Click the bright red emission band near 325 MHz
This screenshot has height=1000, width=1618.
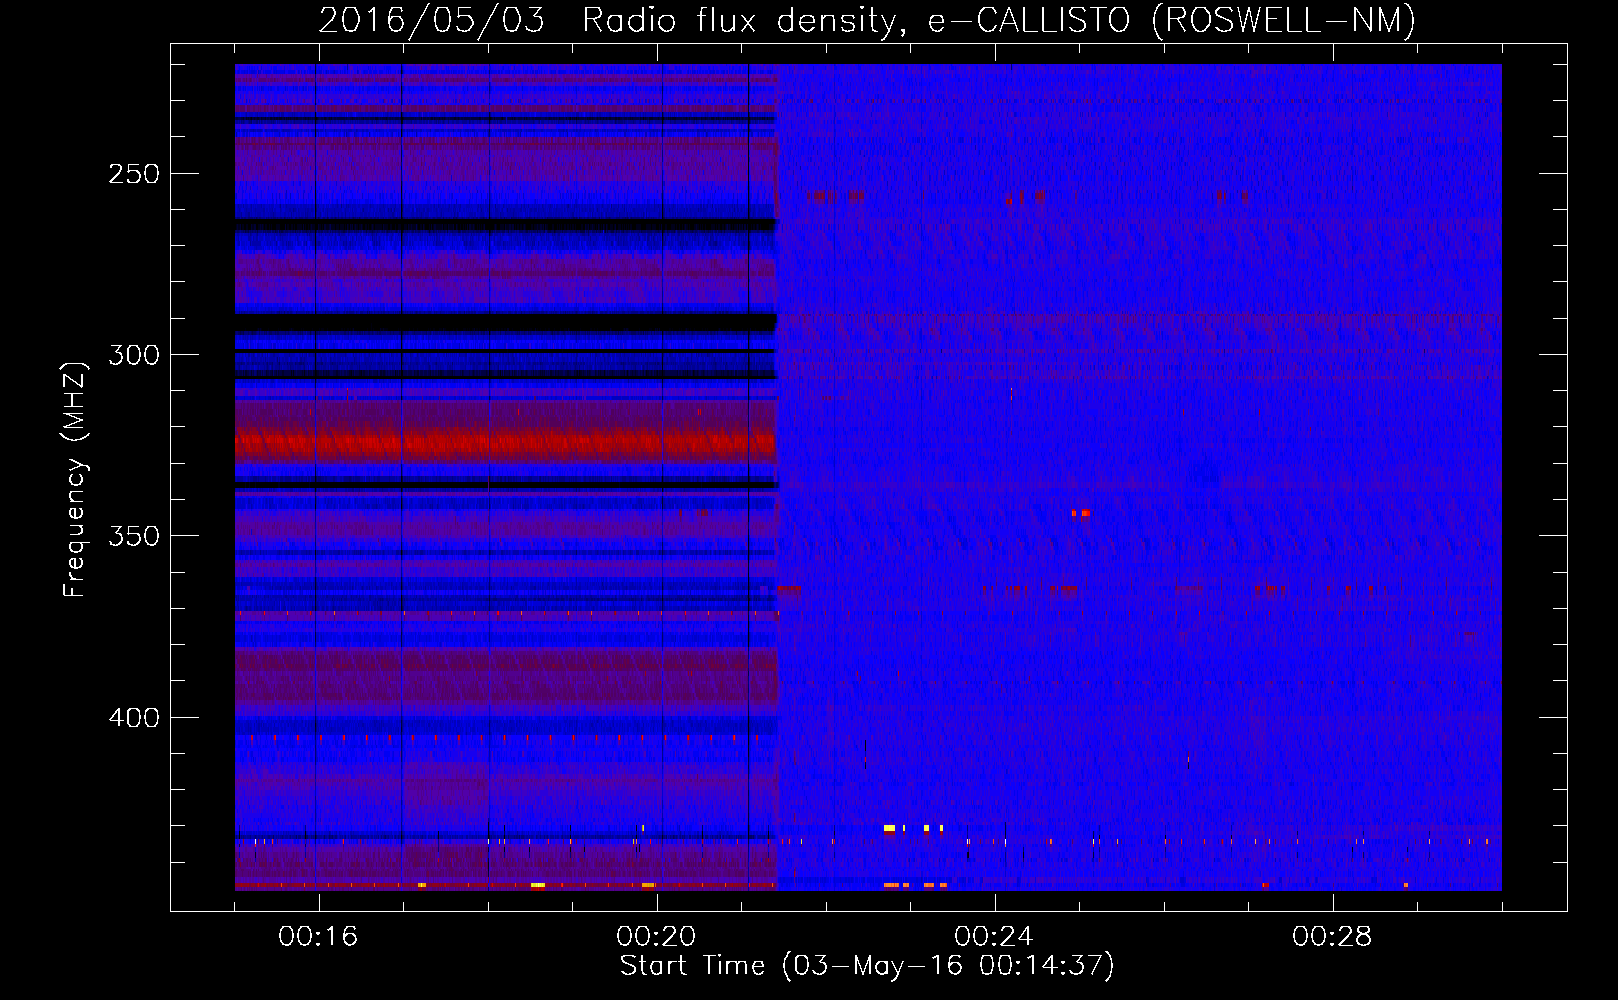(506, 442)
